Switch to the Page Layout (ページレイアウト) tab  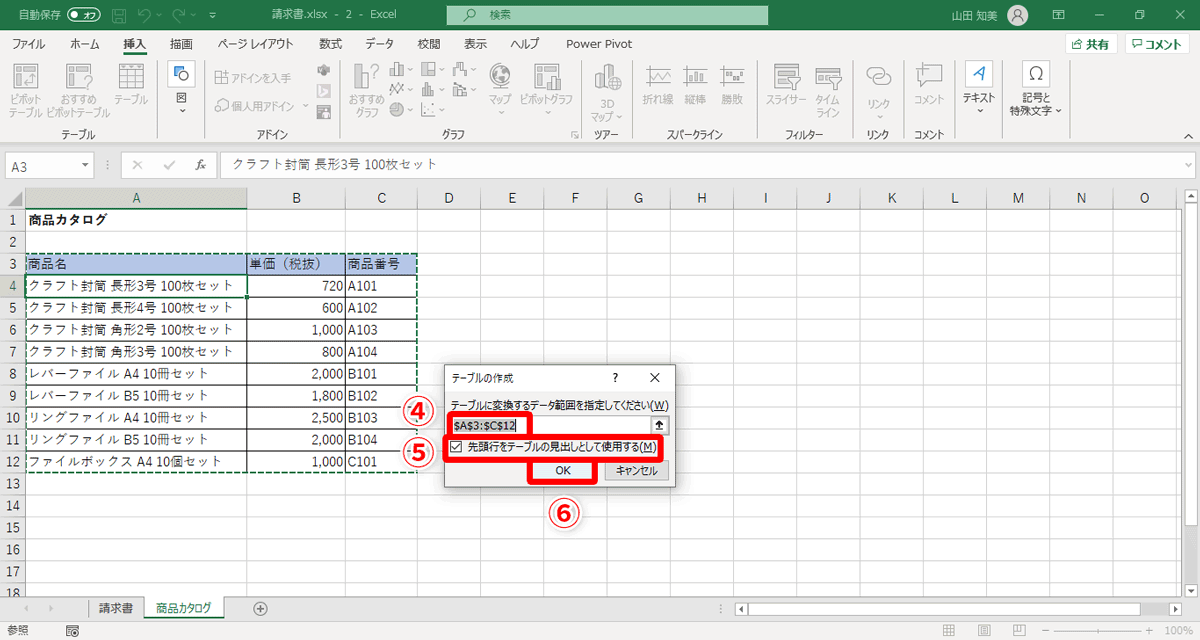pyautogui.click(x=256, y=44)
